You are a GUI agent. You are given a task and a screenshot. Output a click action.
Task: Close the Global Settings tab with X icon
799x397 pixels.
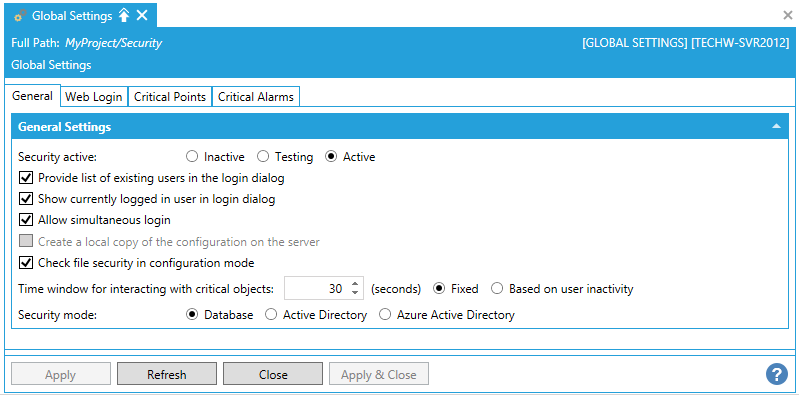142,16
